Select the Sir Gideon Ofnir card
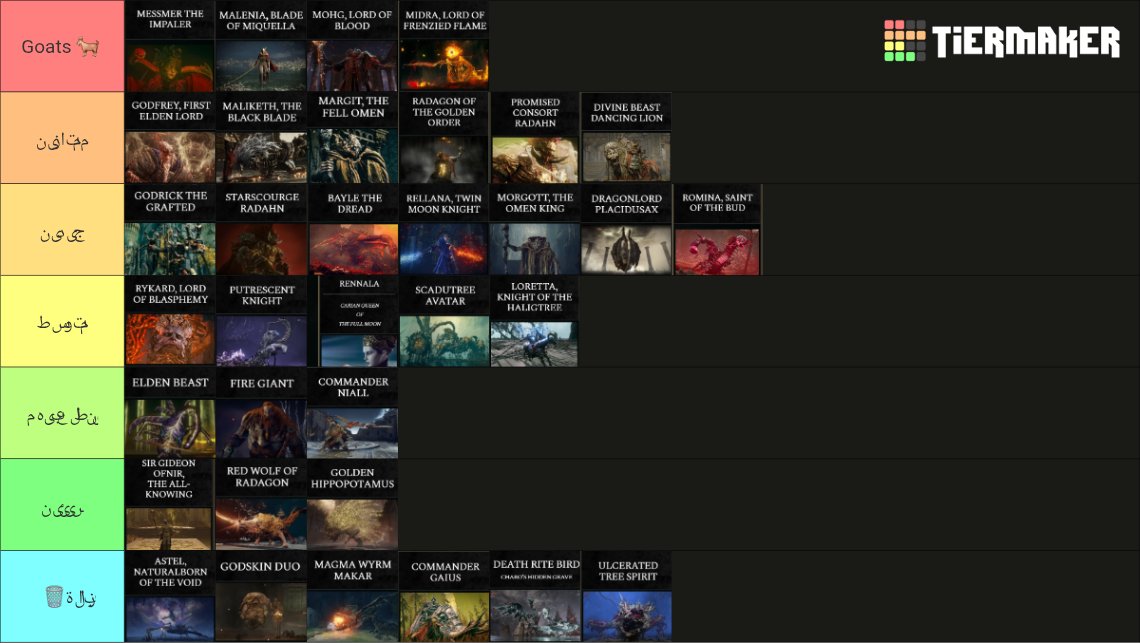The height and width of the screenshot is (643, 1140). point(169,504)
